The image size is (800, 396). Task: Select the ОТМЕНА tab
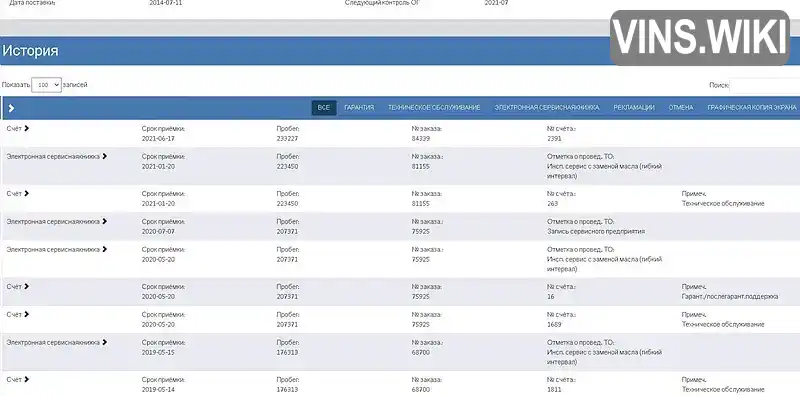pos(681,108)
